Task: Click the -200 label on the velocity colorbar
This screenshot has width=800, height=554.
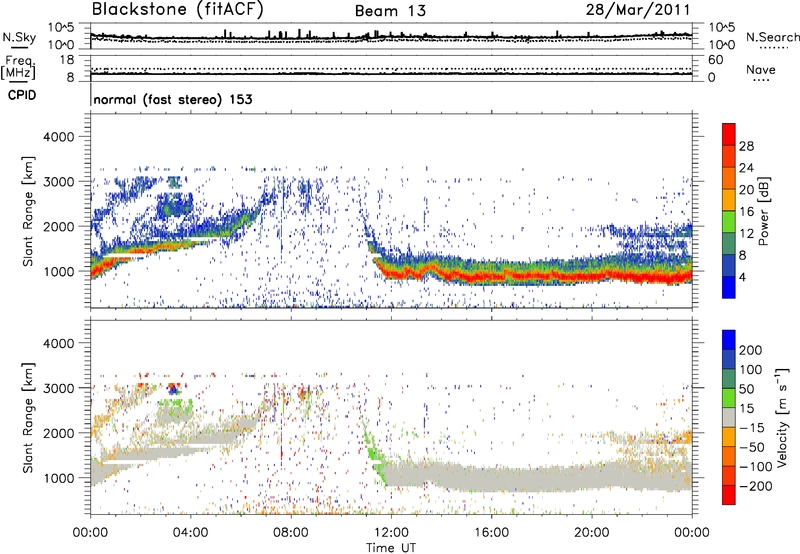Action: tap(755, 486)
